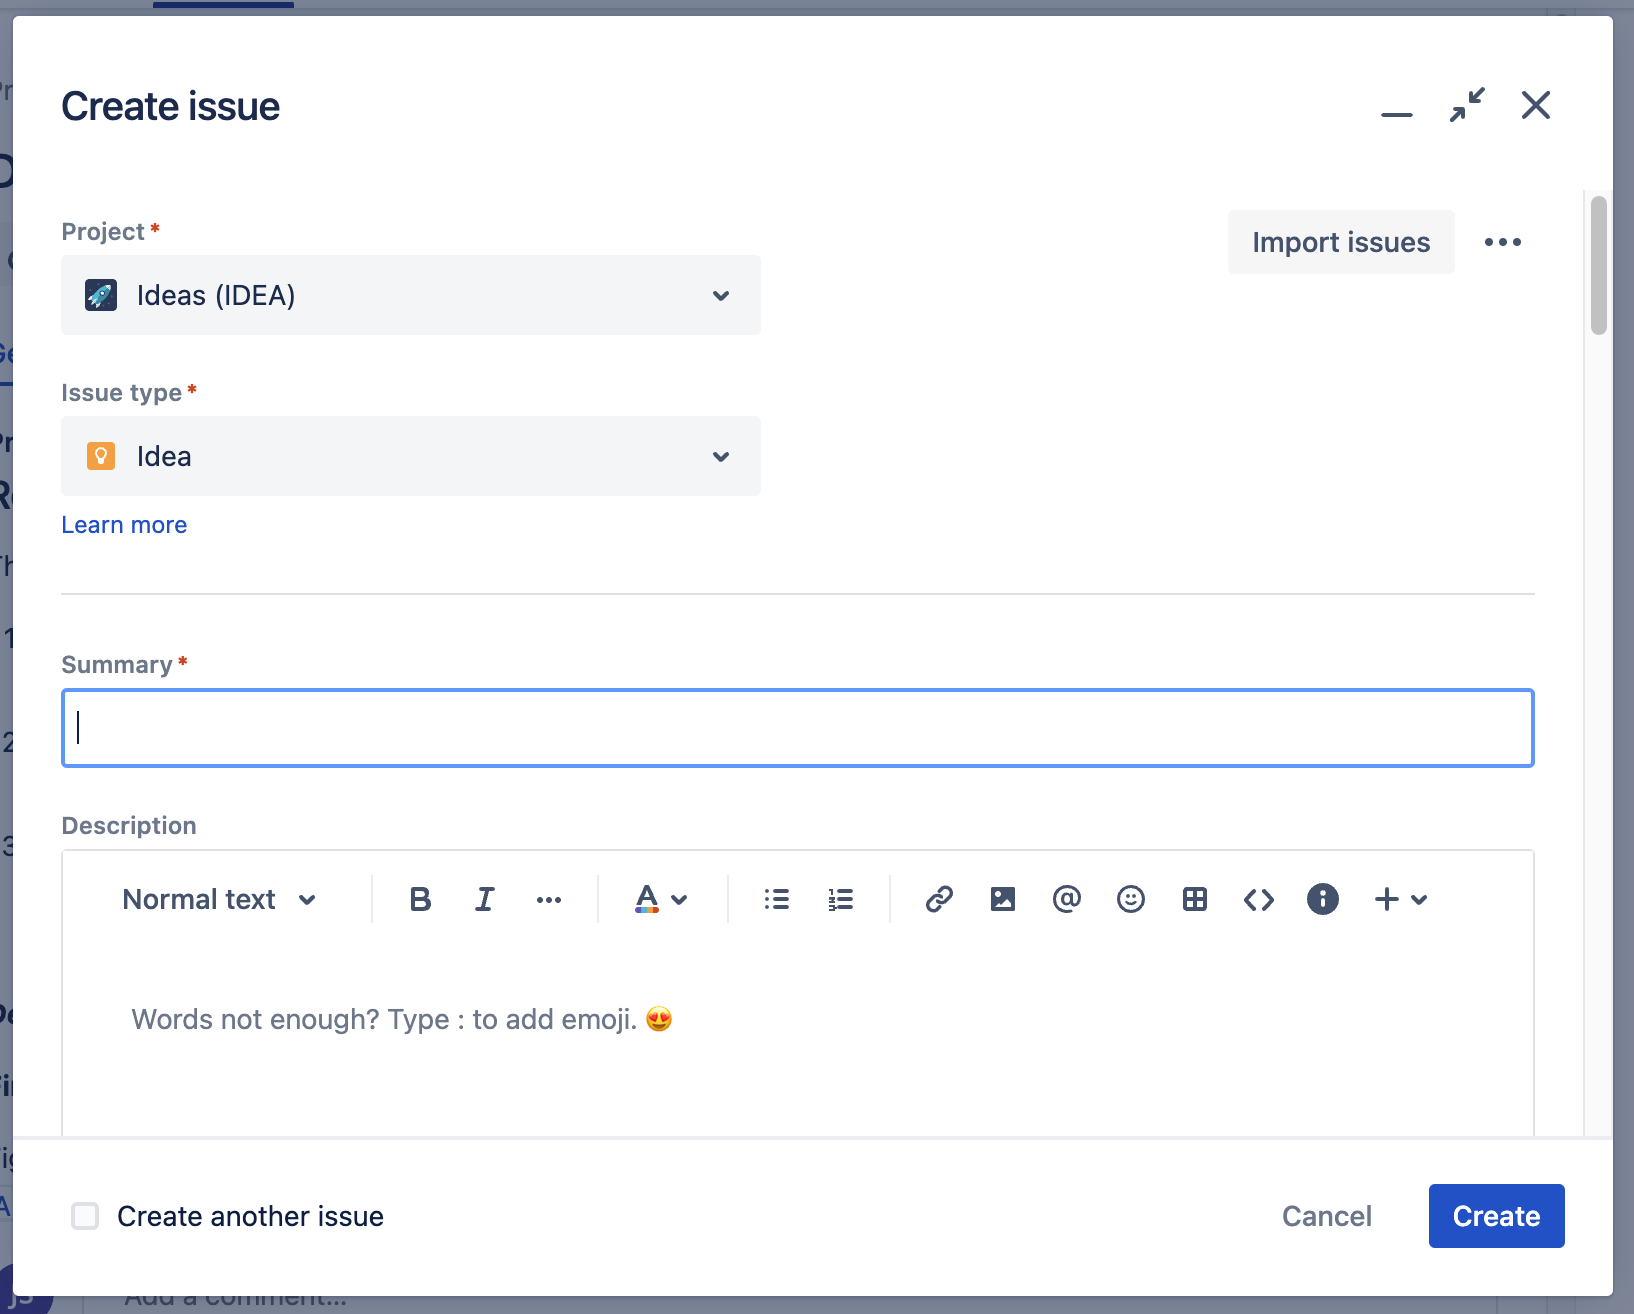Insert a numbered list in the description
Viewport: 1634px width, 1314px height.
841,899
